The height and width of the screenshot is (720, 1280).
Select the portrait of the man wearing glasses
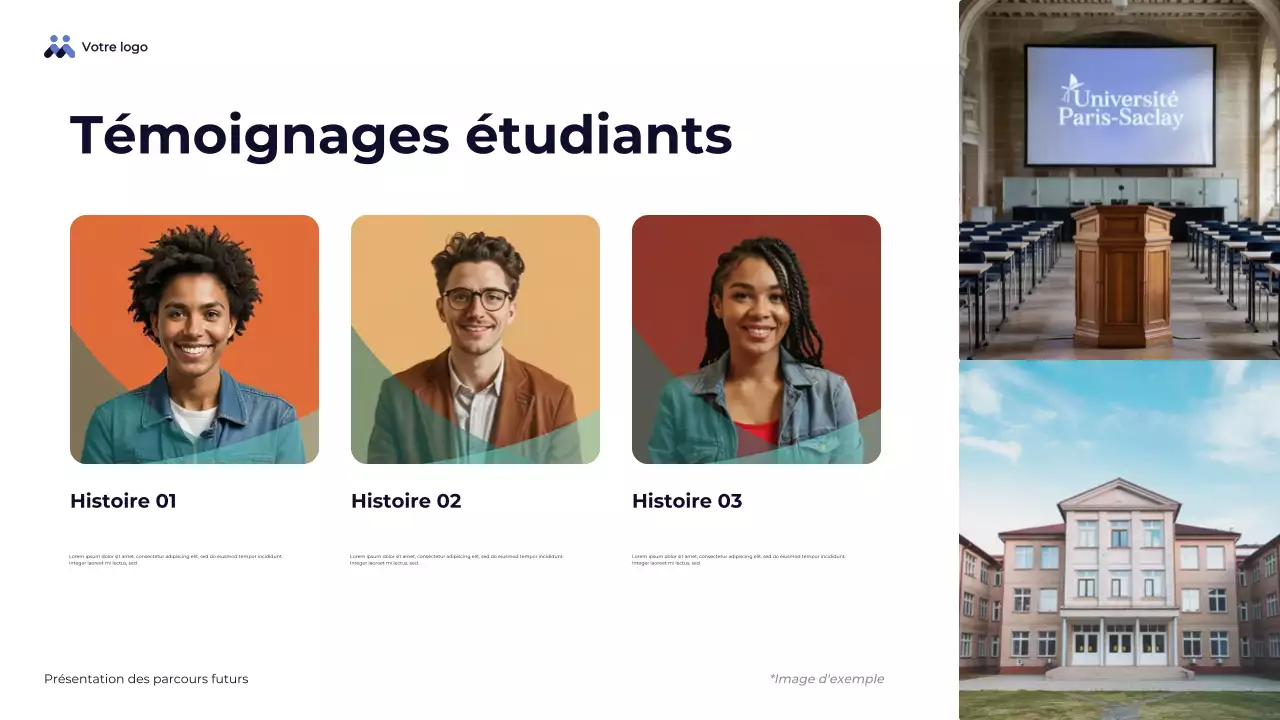475,339
